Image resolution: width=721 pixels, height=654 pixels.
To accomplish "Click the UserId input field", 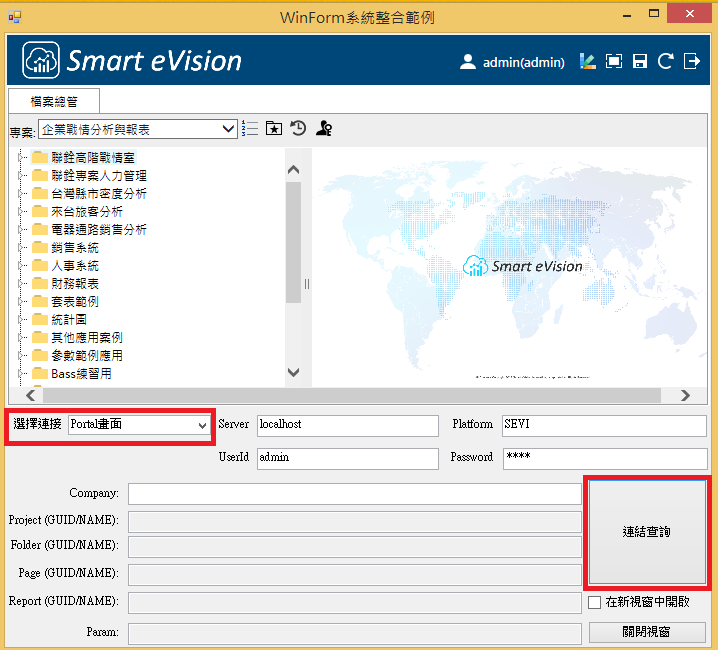I will (x=349, y=460).
